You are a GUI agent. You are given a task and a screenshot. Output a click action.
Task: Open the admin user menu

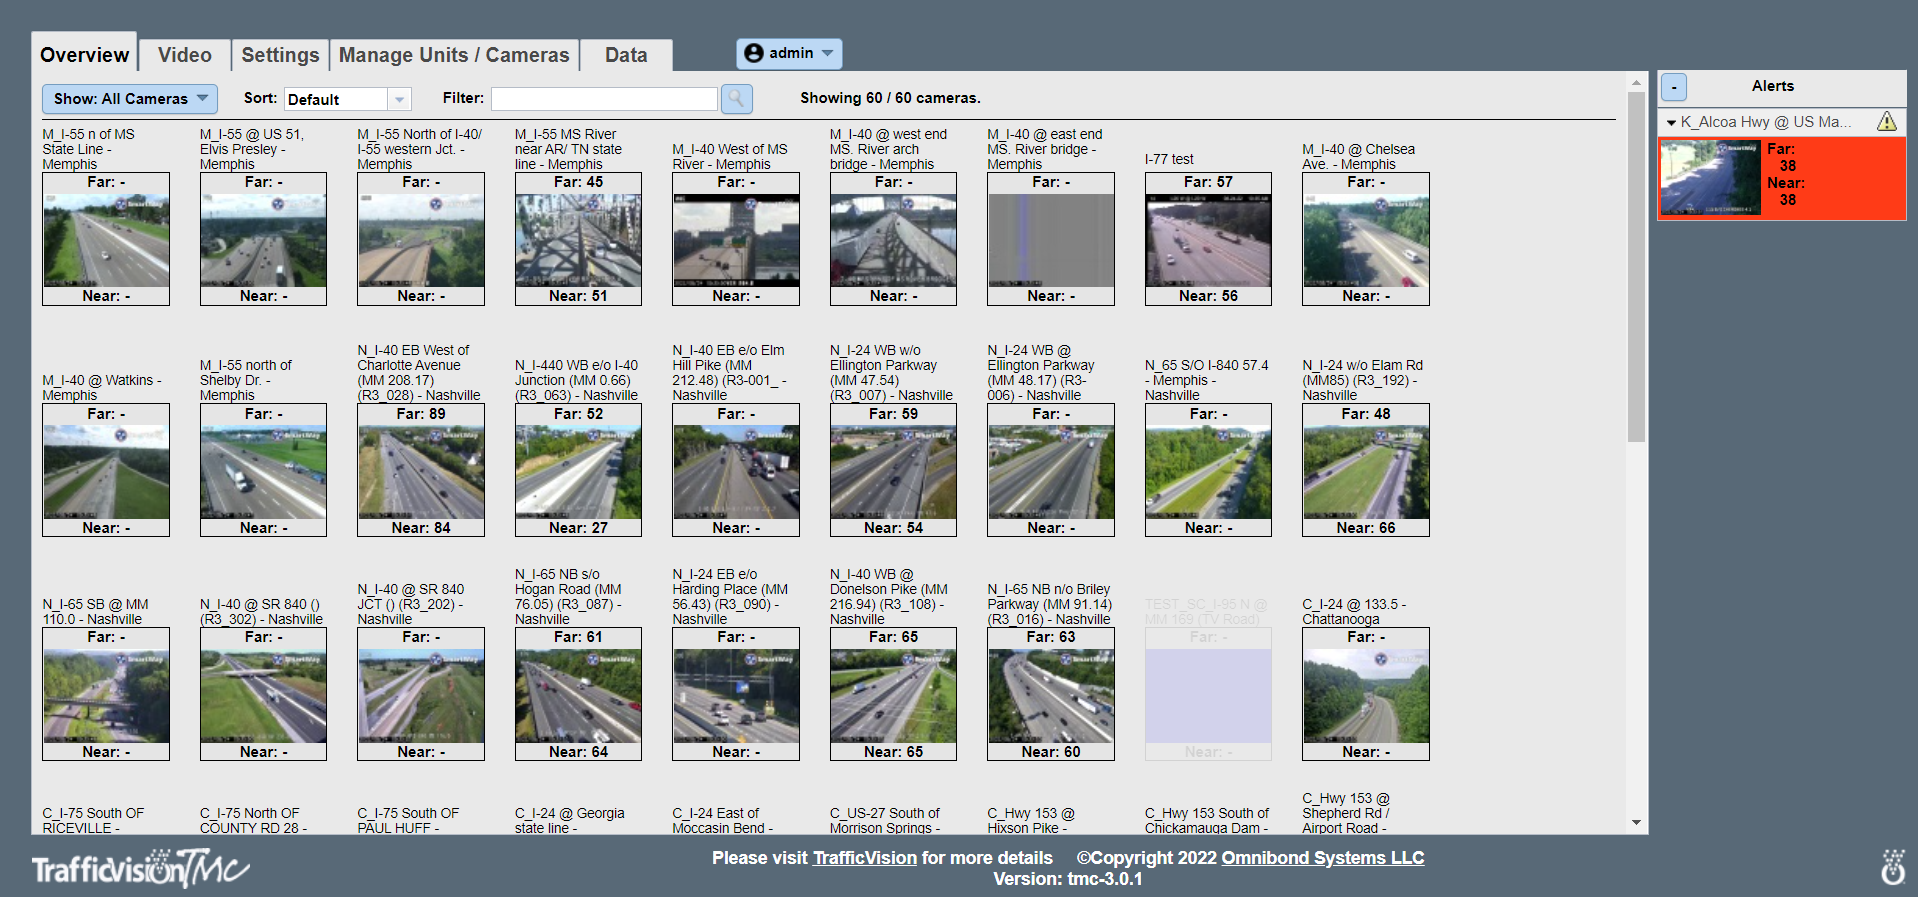point(789,53)
